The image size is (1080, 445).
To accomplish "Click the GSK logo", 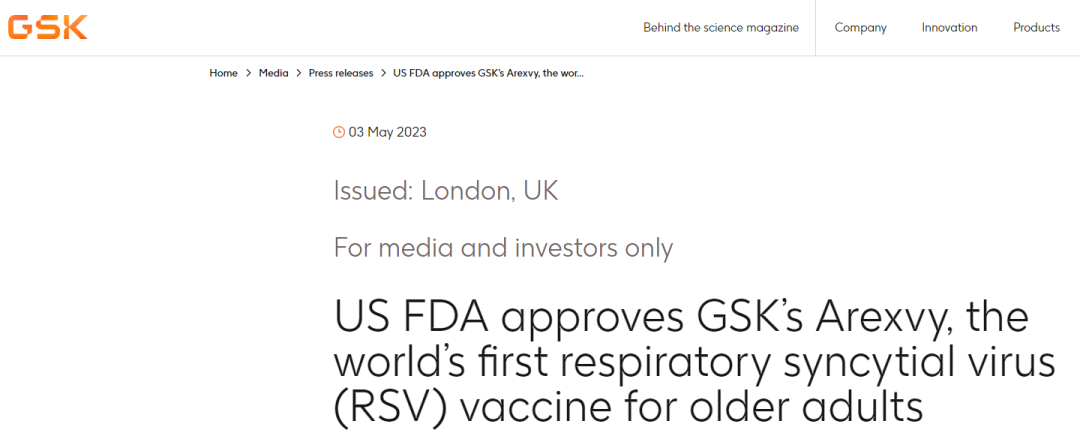I will (47, 27).
